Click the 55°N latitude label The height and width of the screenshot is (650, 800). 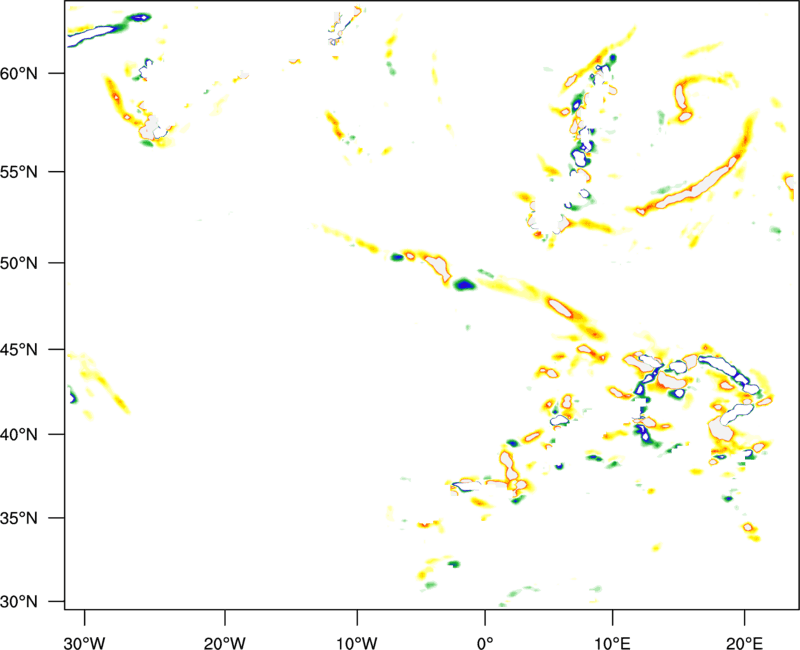19,172
